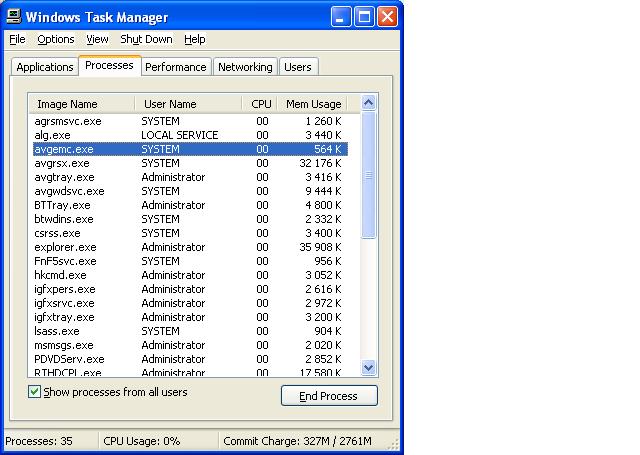Image resolution: width=640 pixels, height=455 pixels.
Task: Select the avgwdsvc.exe process row
Action: 190,191
